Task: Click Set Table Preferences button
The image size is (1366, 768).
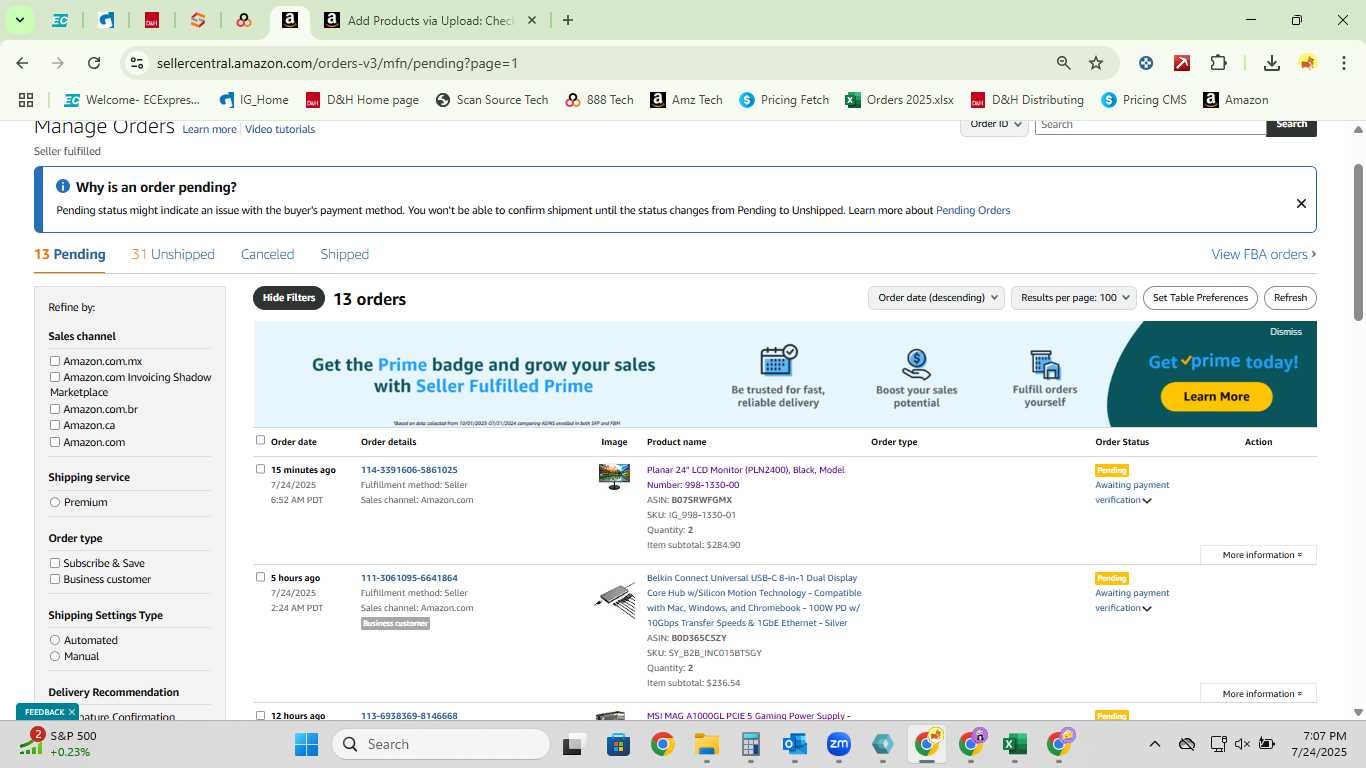Action: (1200, 298)
